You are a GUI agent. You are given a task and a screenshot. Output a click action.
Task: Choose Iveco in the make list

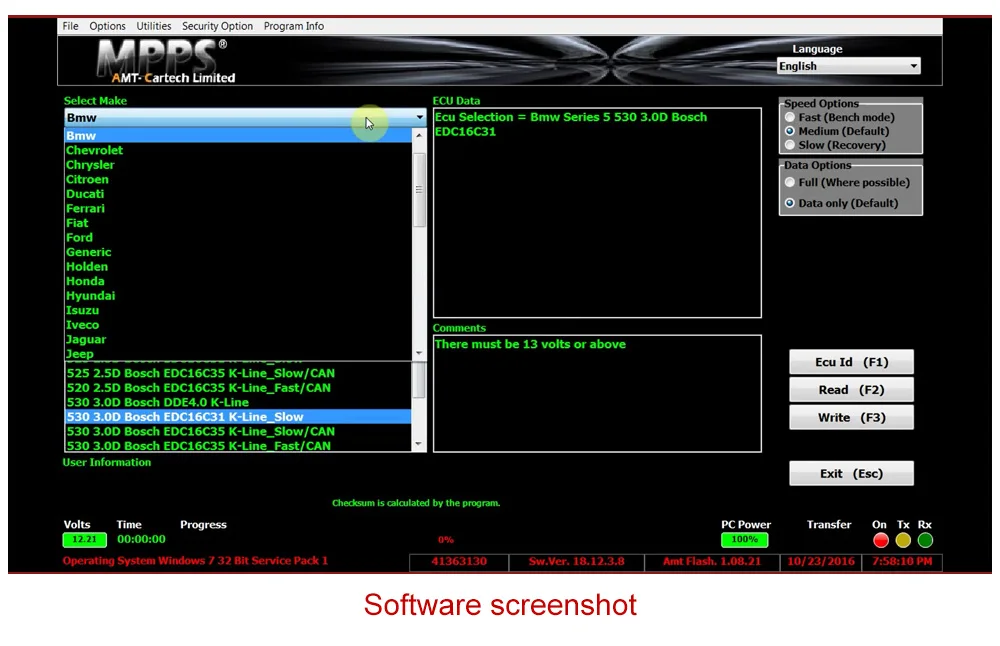pos(239,325)
